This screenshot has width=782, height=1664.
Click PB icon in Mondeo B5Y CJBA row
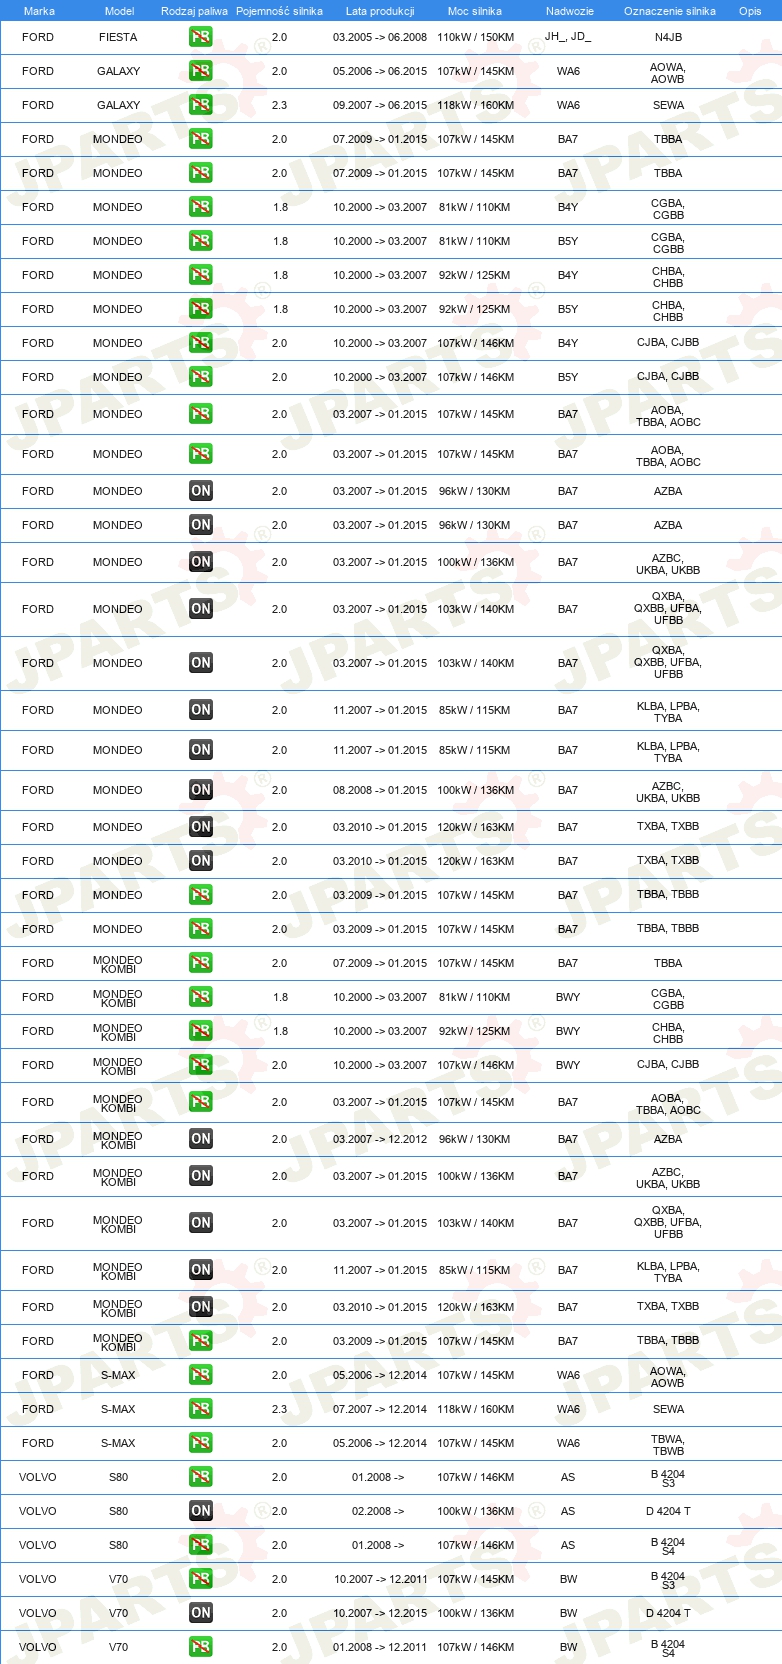click(x=201, y=377)
